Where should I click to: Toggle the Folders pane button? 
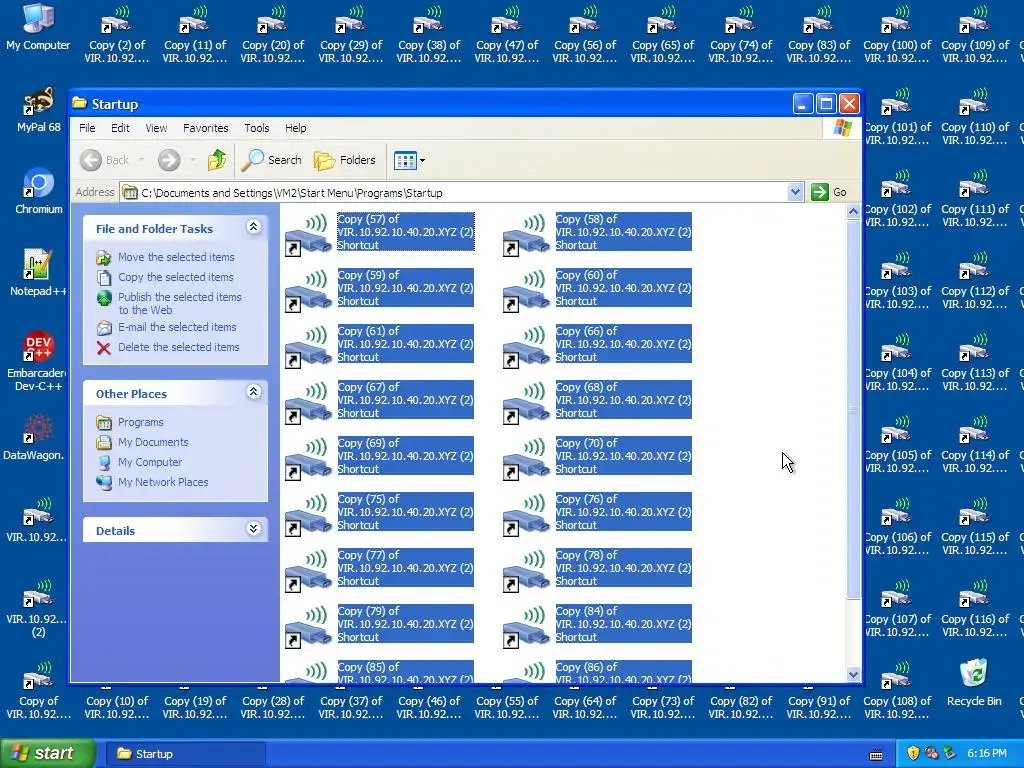[345, 160]
